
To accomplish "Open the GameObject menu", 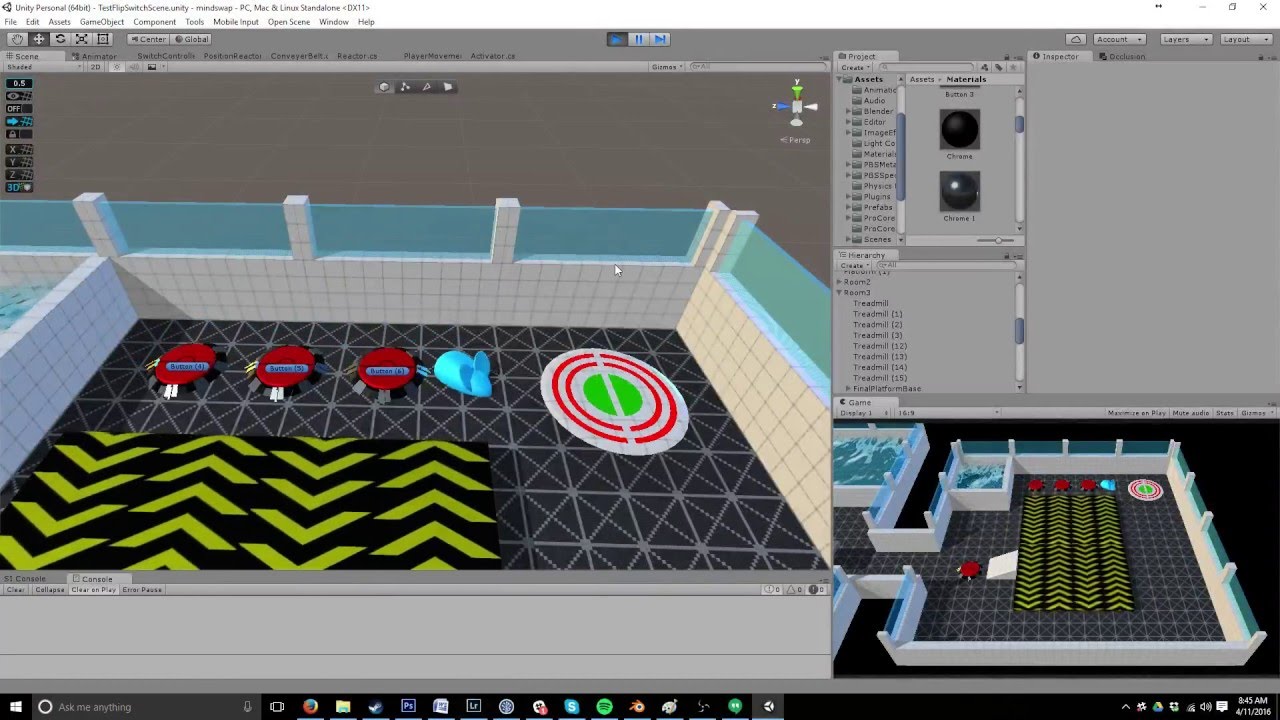I will 102,22.
